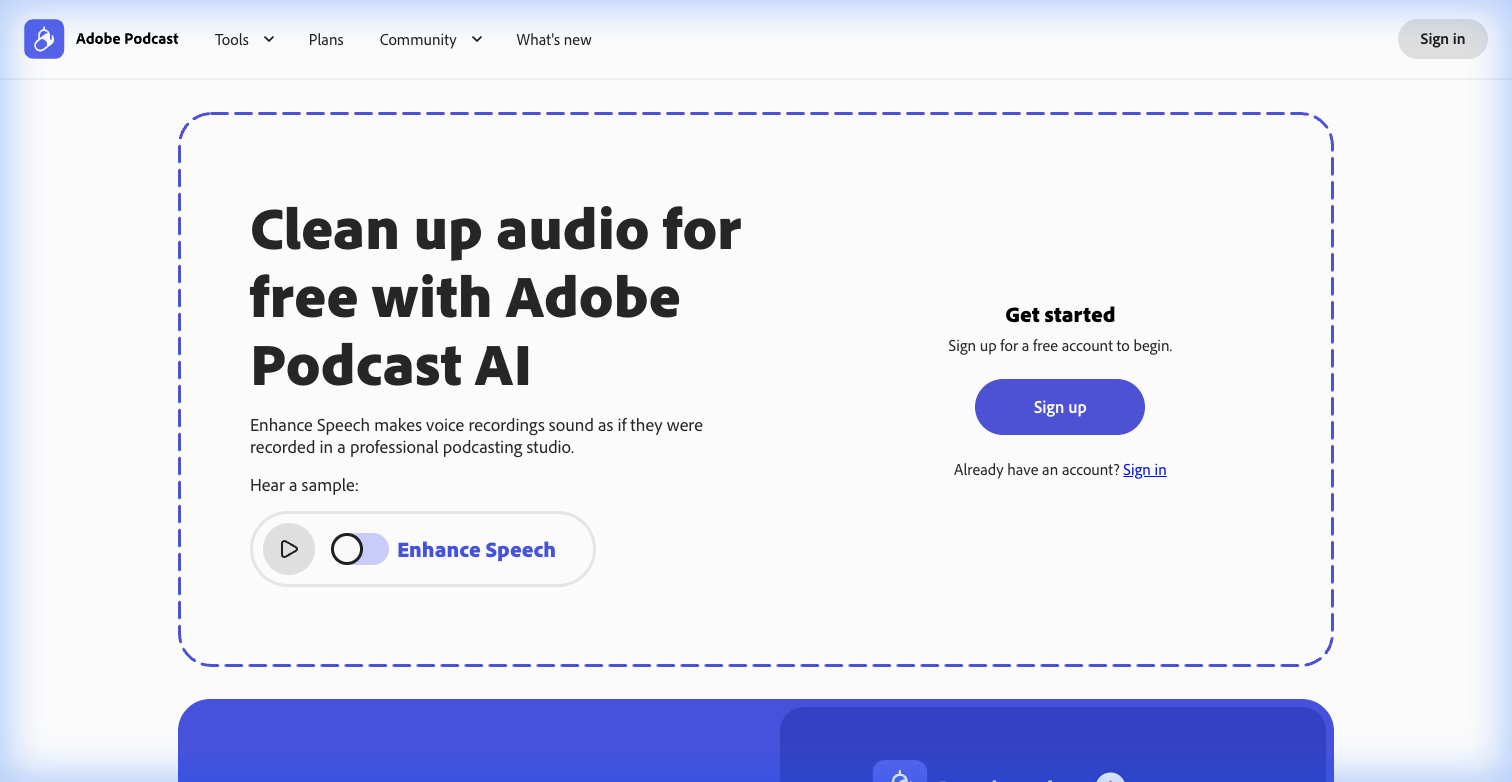This screenshot has width=1512, height=782.
Task: Open the Plans page from the navigation
Action: click(326, 39)
